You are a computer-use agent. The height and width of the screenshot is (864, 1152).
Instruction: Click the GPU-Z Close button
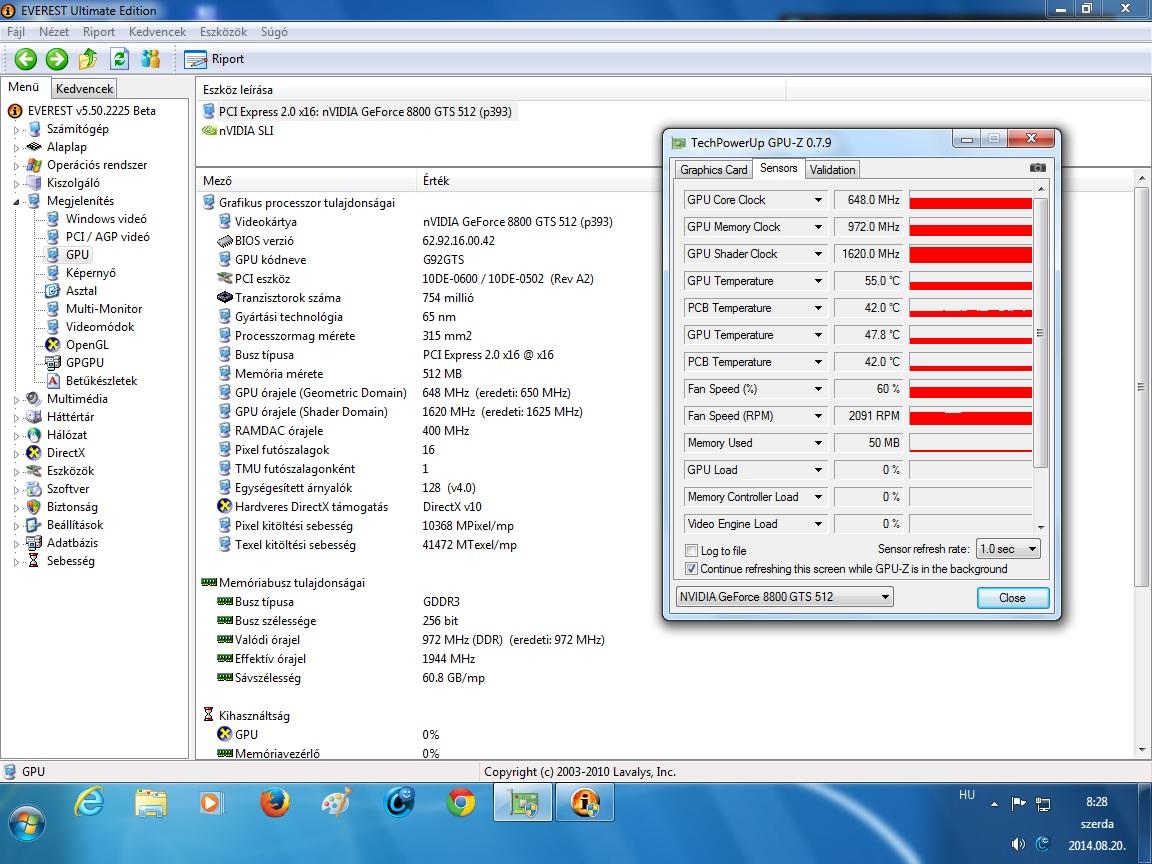click(1012, 597)
